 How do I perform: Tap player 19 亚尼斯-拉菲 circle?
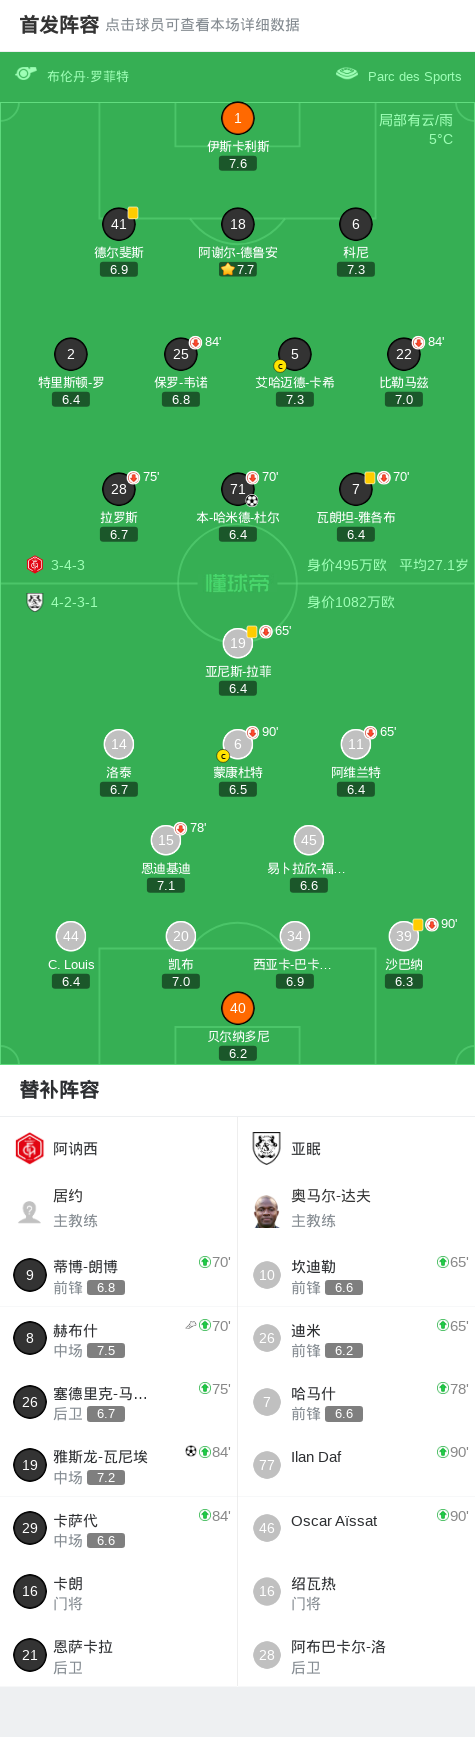point(237,643)
